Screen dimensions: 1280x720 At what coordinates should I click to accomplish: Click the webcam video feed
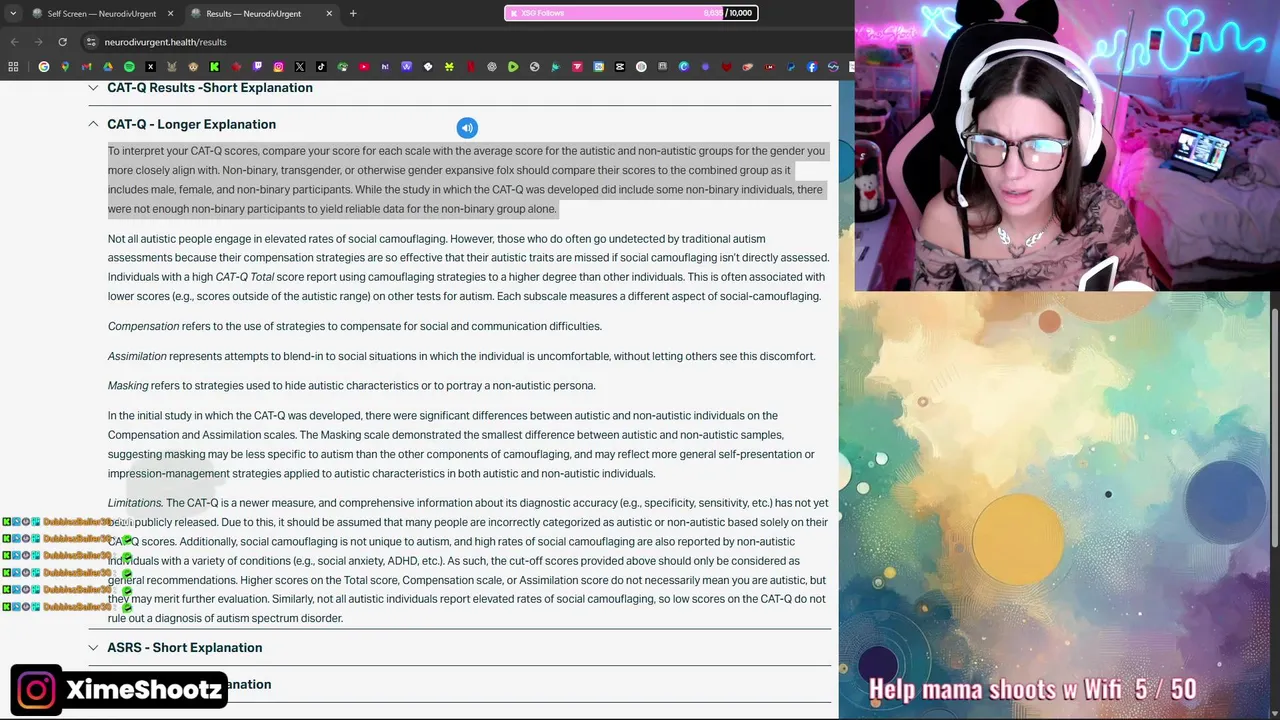1067,145
